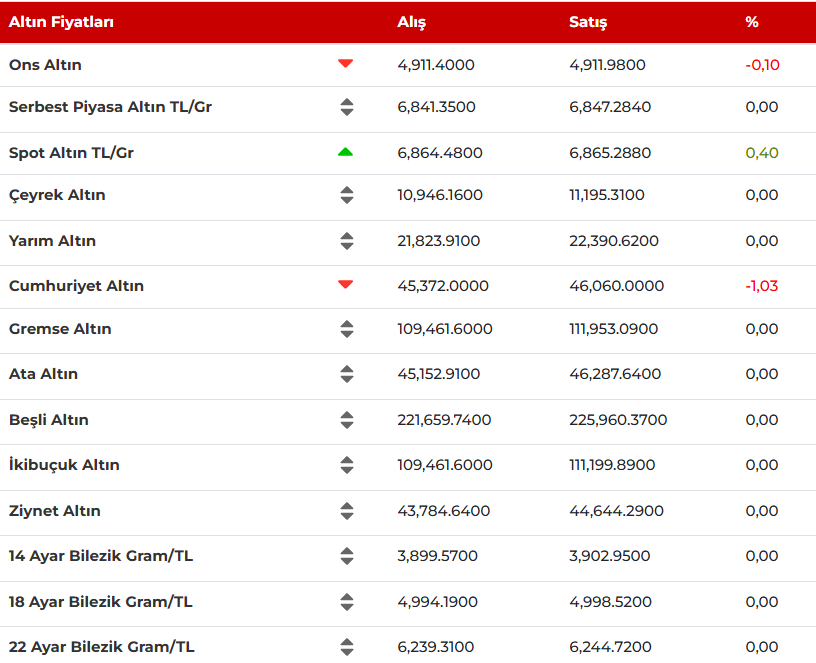Open 14 Ayar Bilezik Gram/TL link
816x663 pixels.
tap(101, 556)
